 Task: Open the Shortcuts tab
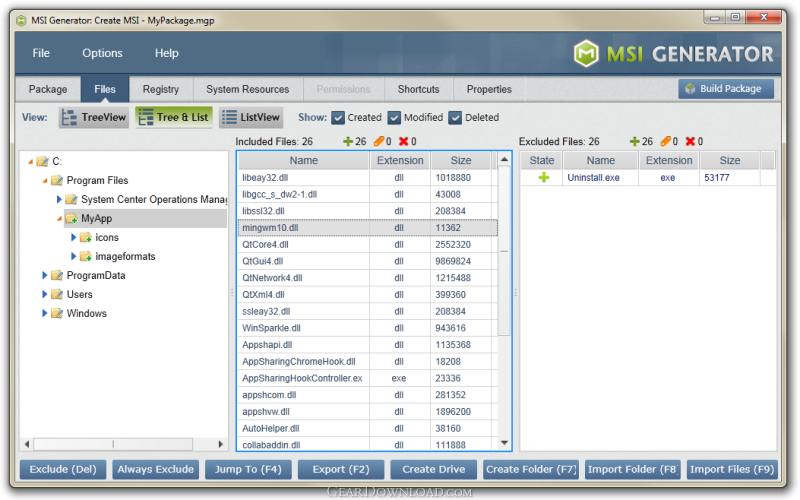point(418,89)
